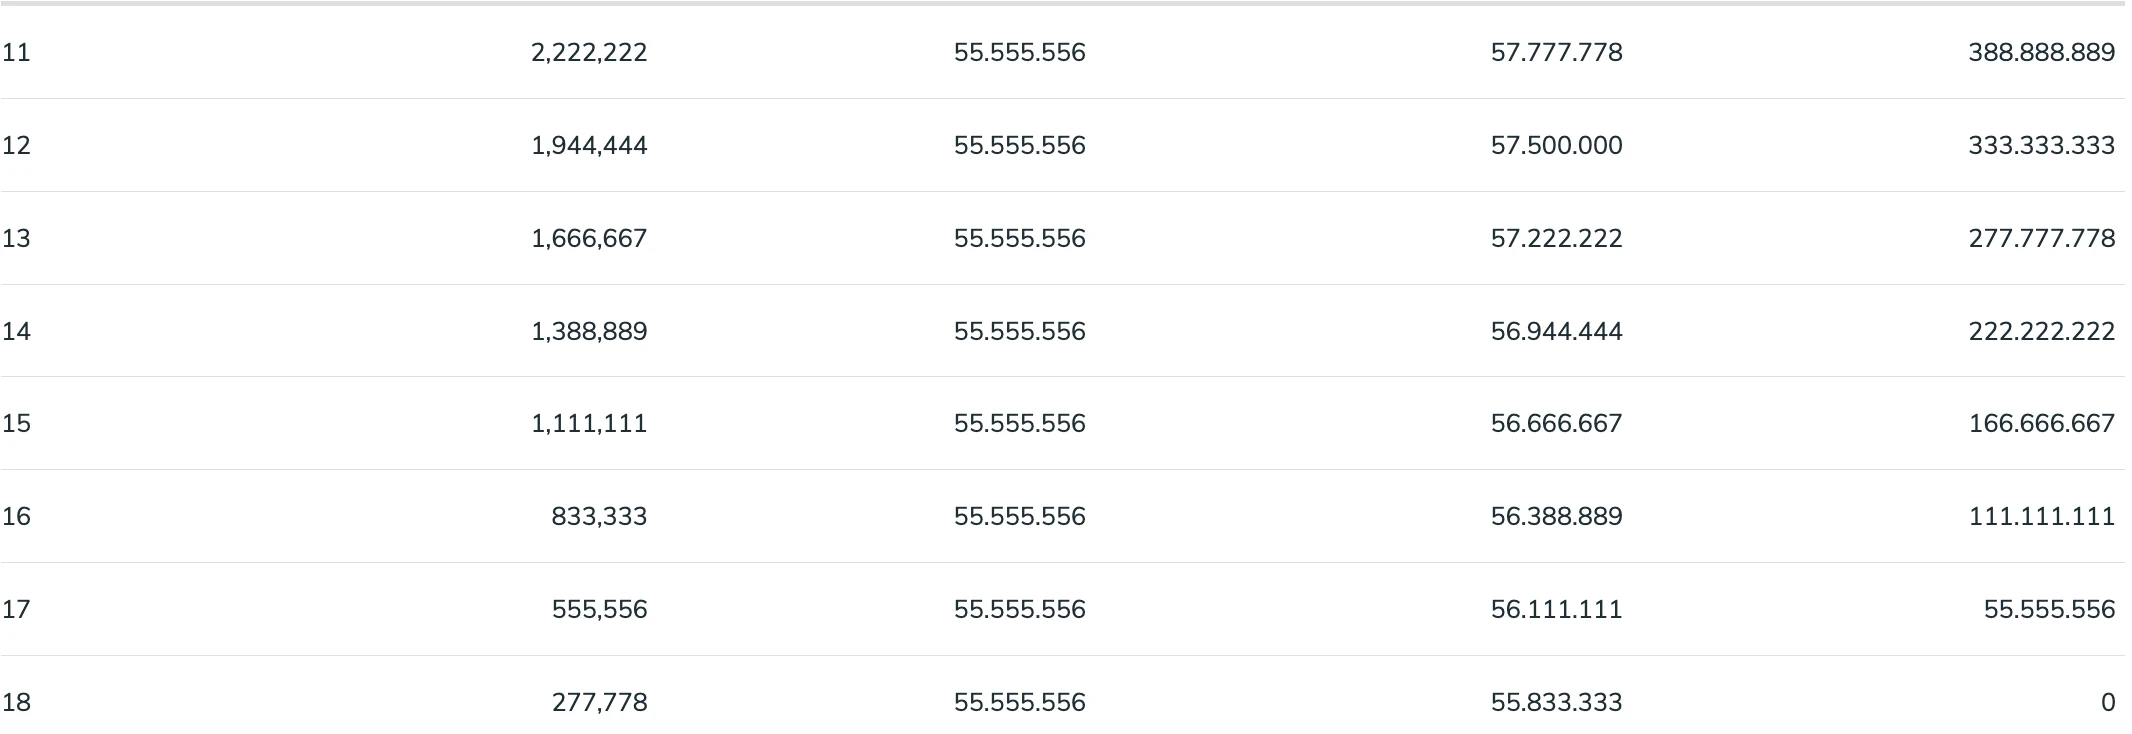
Task: Click the 2,222,222 value in row 11
Action: (x=589, y=52)
